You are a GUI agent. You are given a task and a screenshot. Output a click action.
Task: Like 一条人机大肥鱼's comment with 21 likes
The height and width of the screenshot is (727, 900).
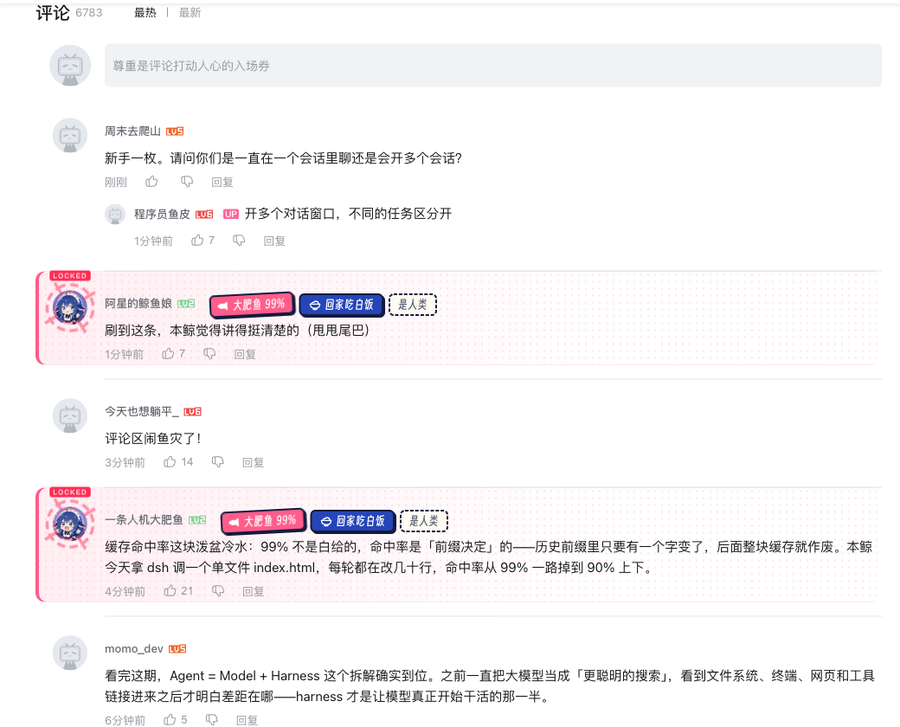tap(178, 590)
